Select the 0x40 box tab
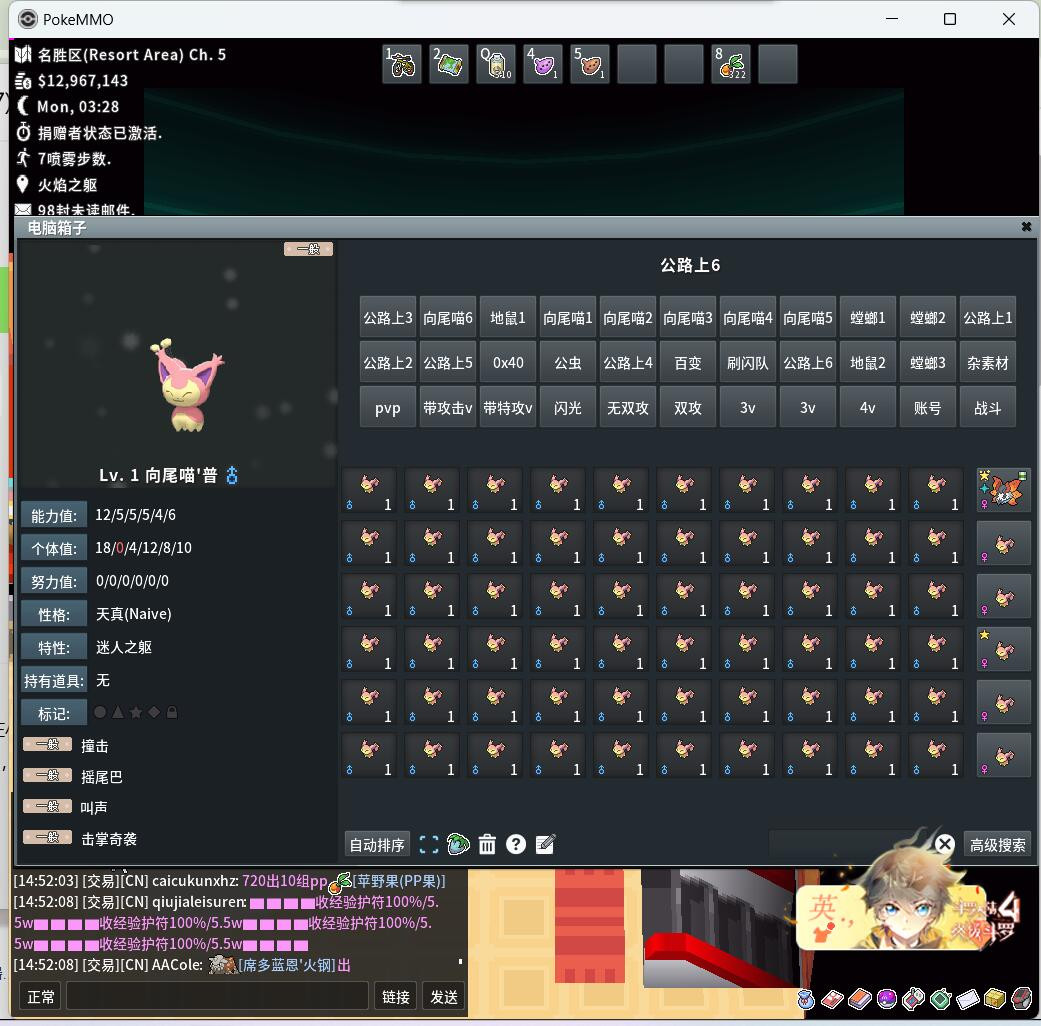The image size is (1041, 1026). tap(508, 363)
